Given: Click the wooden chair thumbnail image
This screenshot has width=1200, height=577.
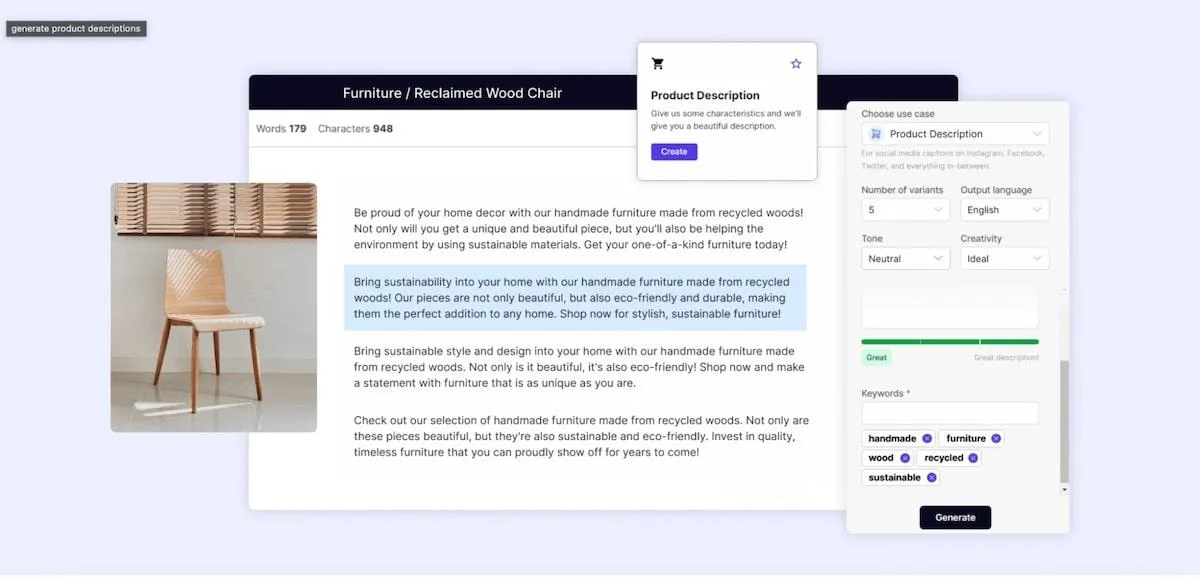Looking at the screenshot, I should pyautogui.click(x=214, y=307).
